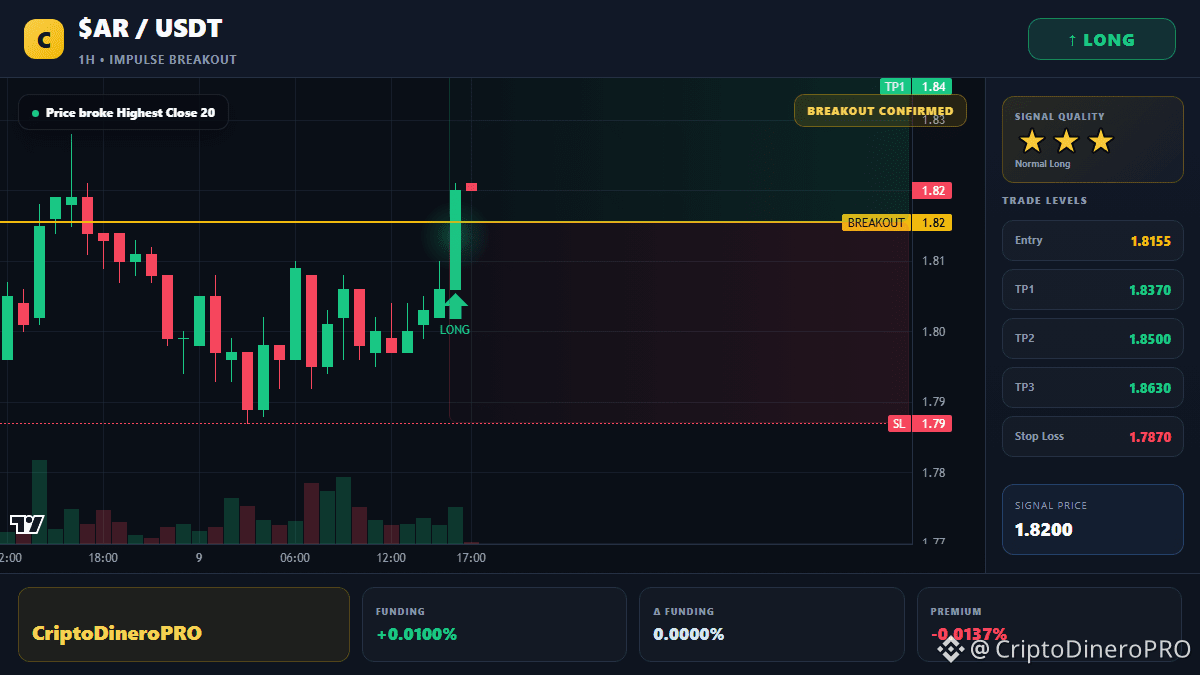Screen dimensions: 1200x675
Task: Click the 06:00 time axis label
Action: pos(295,558)
